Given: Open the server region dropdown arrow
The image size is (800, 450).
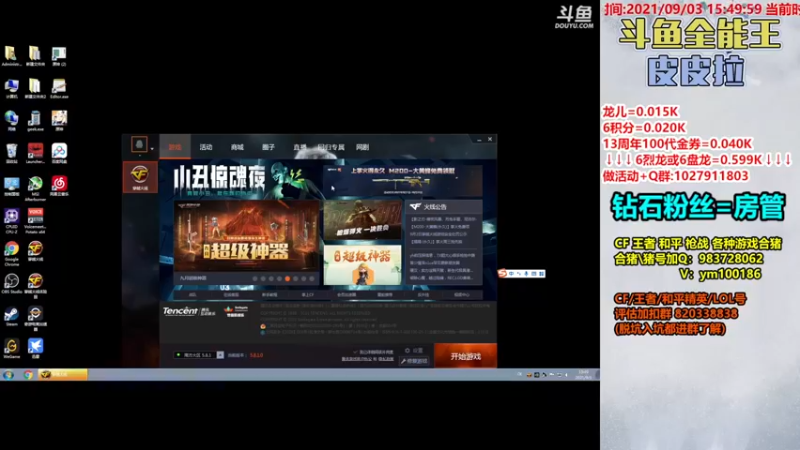Looking at the screenshot, I should pos(220,355).
